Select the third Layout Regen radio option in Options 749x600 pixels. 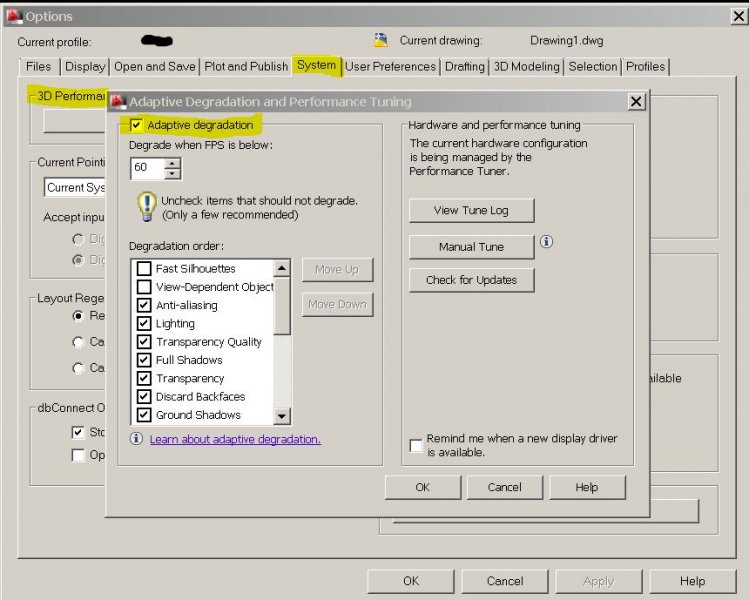[78, 368]
